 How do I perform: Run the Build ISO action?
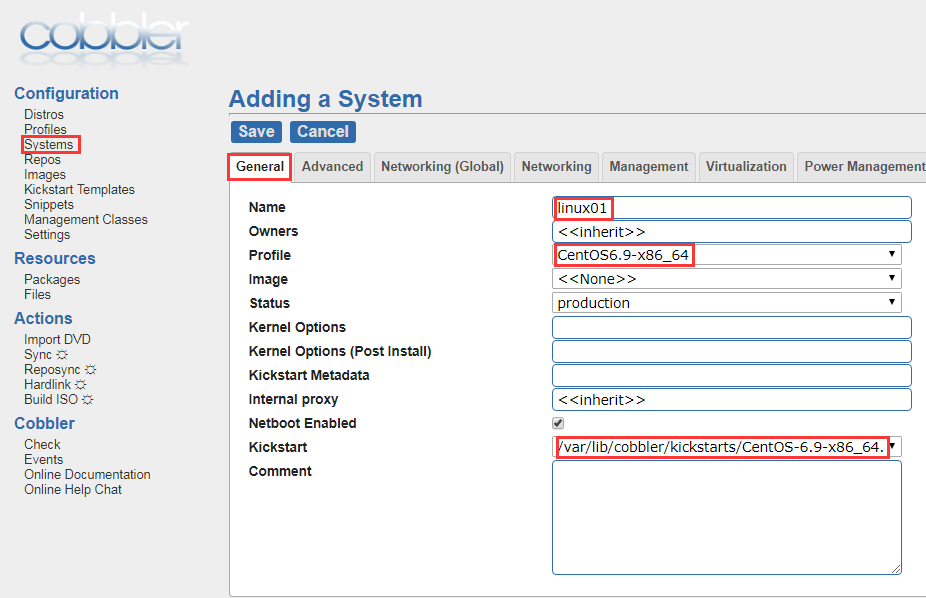click(51, 400)
